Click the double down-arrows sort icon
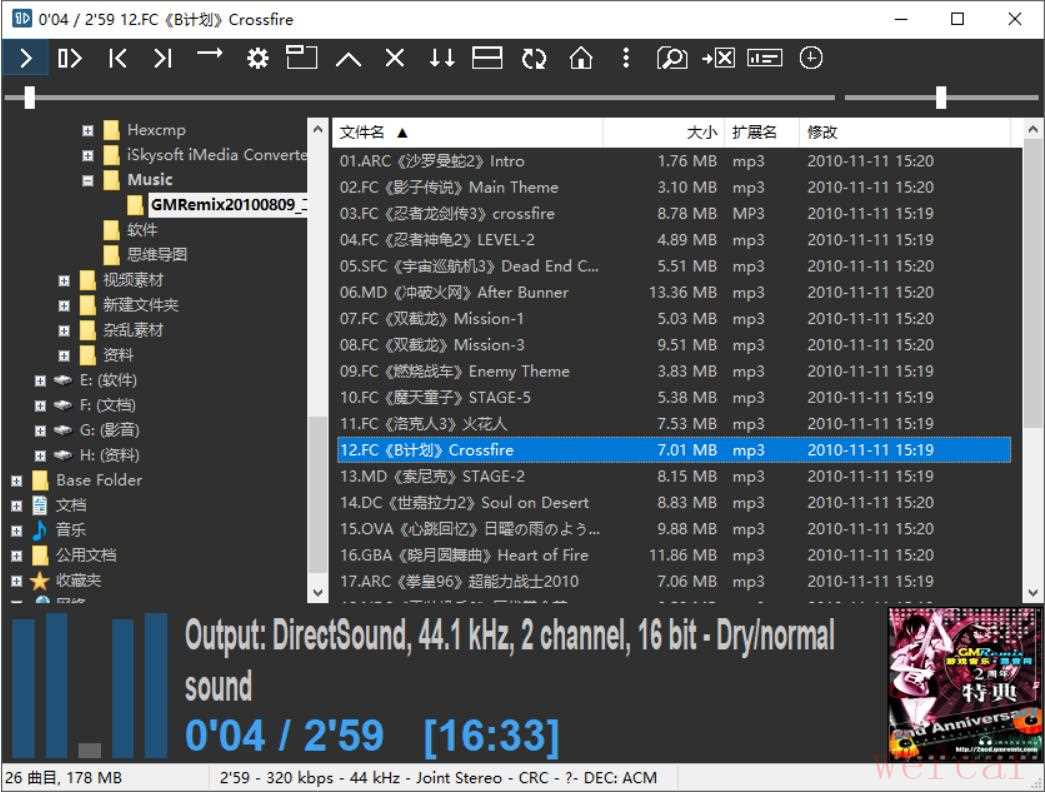 click(x=441, y=59)
